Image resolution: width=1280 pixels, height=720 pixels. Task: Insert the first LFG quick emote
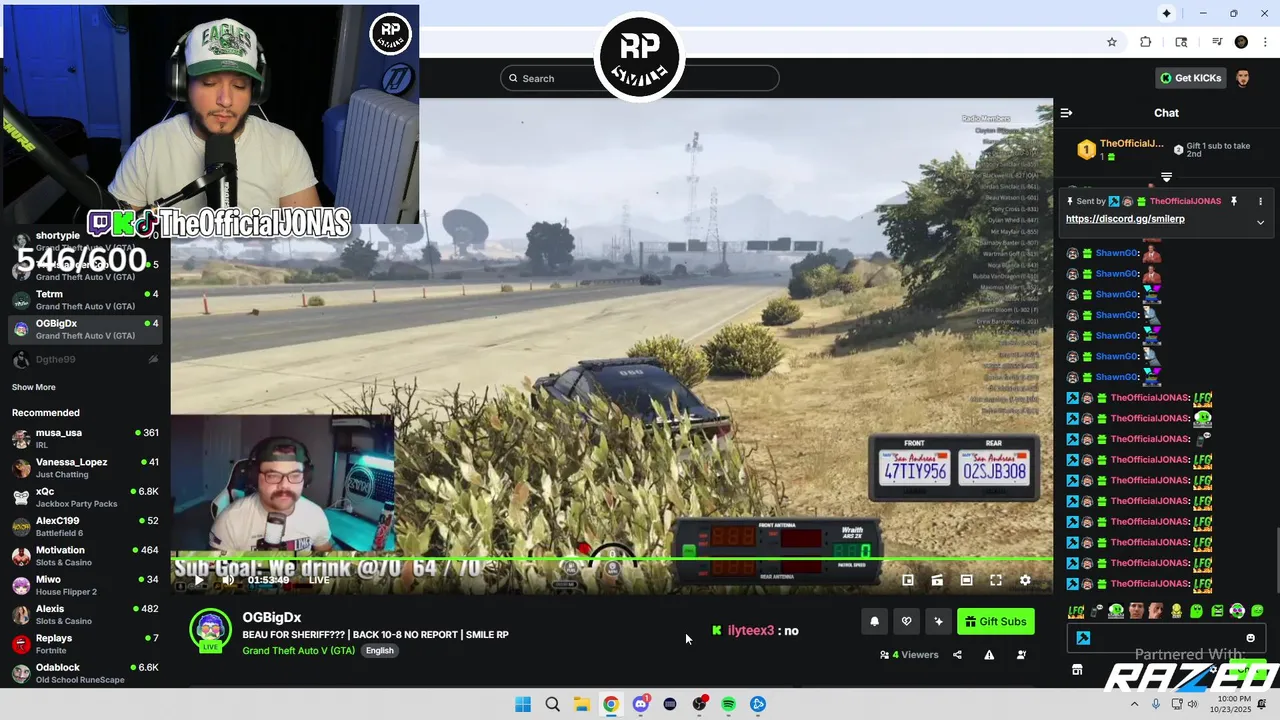pyautogui.click(x=1076, y=611)
